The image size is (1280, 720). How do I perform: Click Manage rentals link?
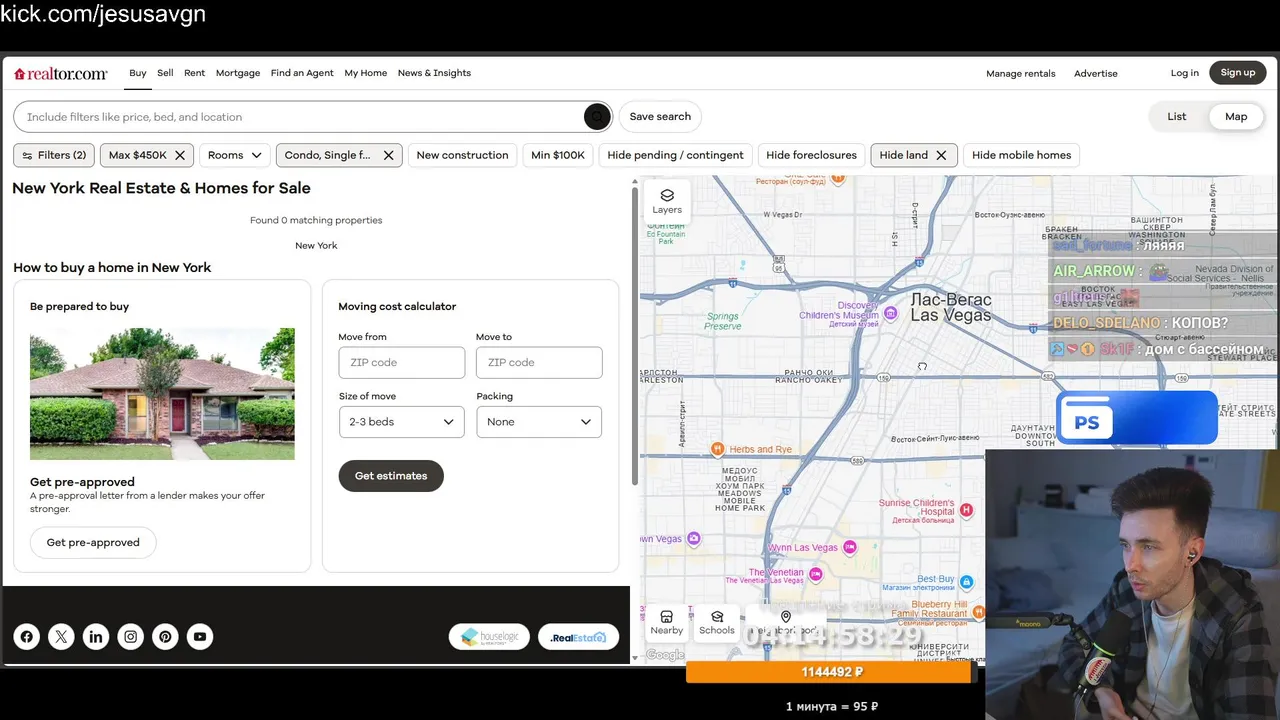[x=1021, y=74]
